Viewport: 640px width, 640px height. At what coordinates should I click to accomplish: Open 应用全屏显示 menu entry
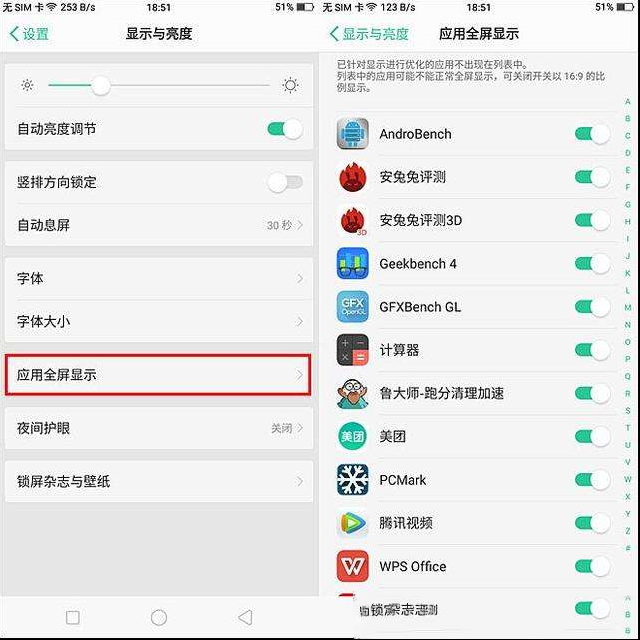[159, 375]
